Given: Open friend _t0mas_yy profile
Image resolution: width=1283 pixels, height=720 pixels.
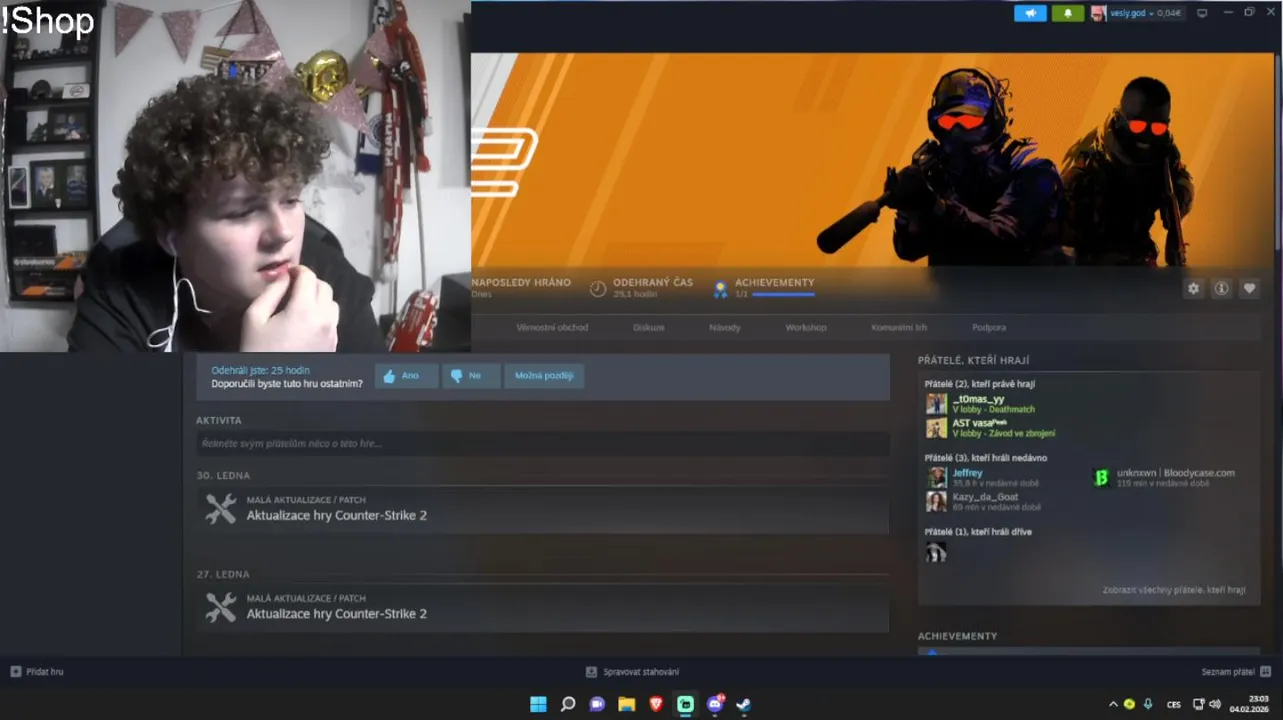Looking at the screenshot, I should tap(978, 399).
